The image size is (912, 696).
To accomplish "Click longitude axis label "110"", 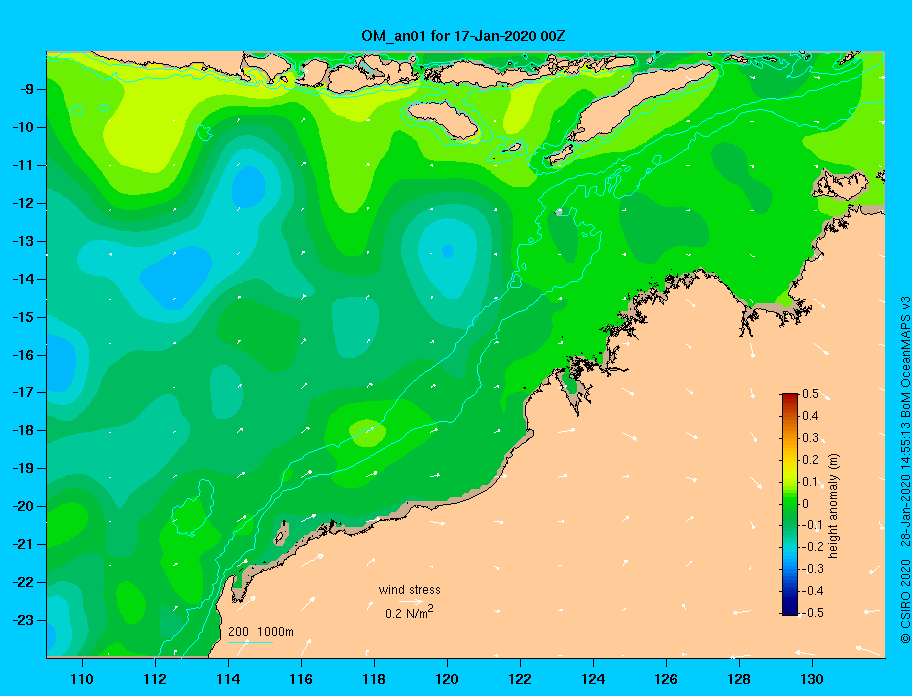I will tap(82, 679).
